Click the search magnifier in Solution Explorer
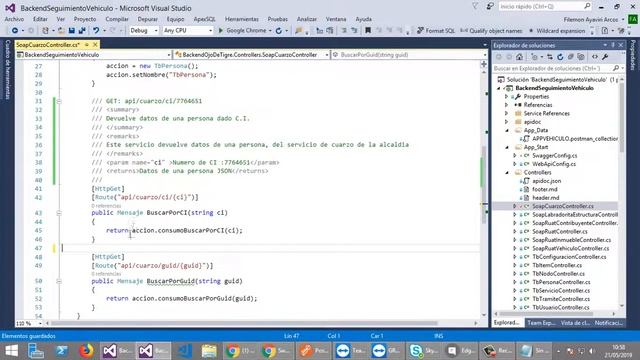Viewport: 640px width, 360px height. (616, 68)
